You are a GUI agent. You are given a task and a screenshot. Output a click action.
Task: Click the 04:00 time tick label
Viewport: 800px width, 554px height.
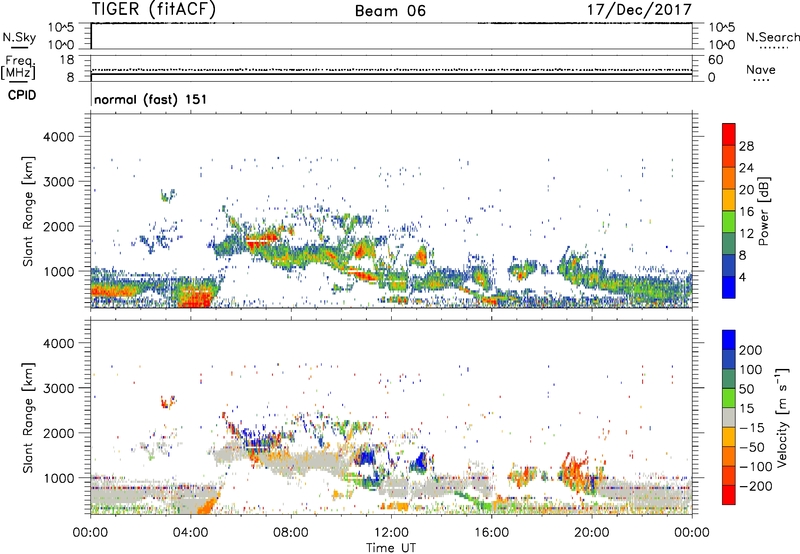pyautogui.click(x=191, y=533)
